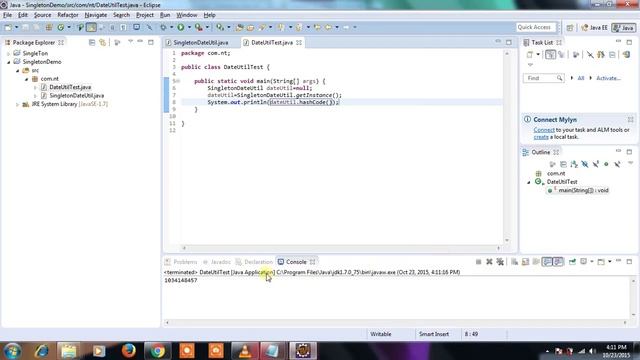Toggle Hide Fields in Outline toolbar
640x360 pixels.
point(585,164)
